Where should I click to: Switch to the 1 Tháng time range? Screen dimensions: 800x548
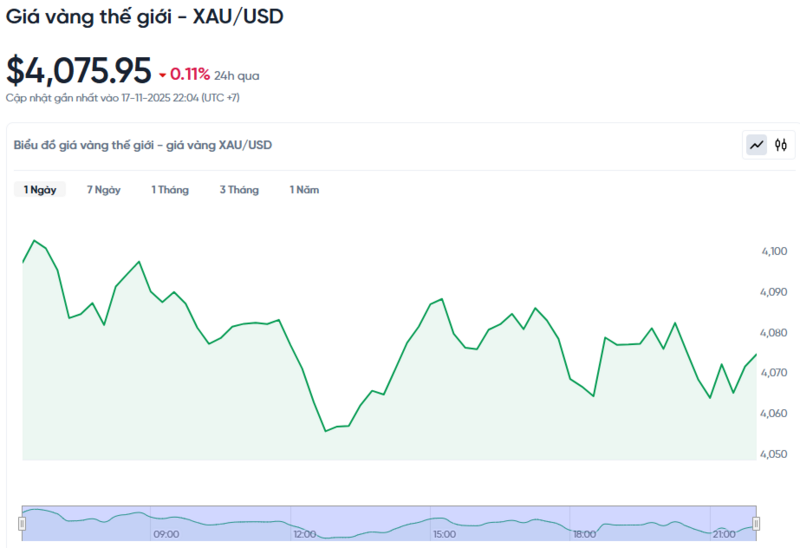pos(170,190)
